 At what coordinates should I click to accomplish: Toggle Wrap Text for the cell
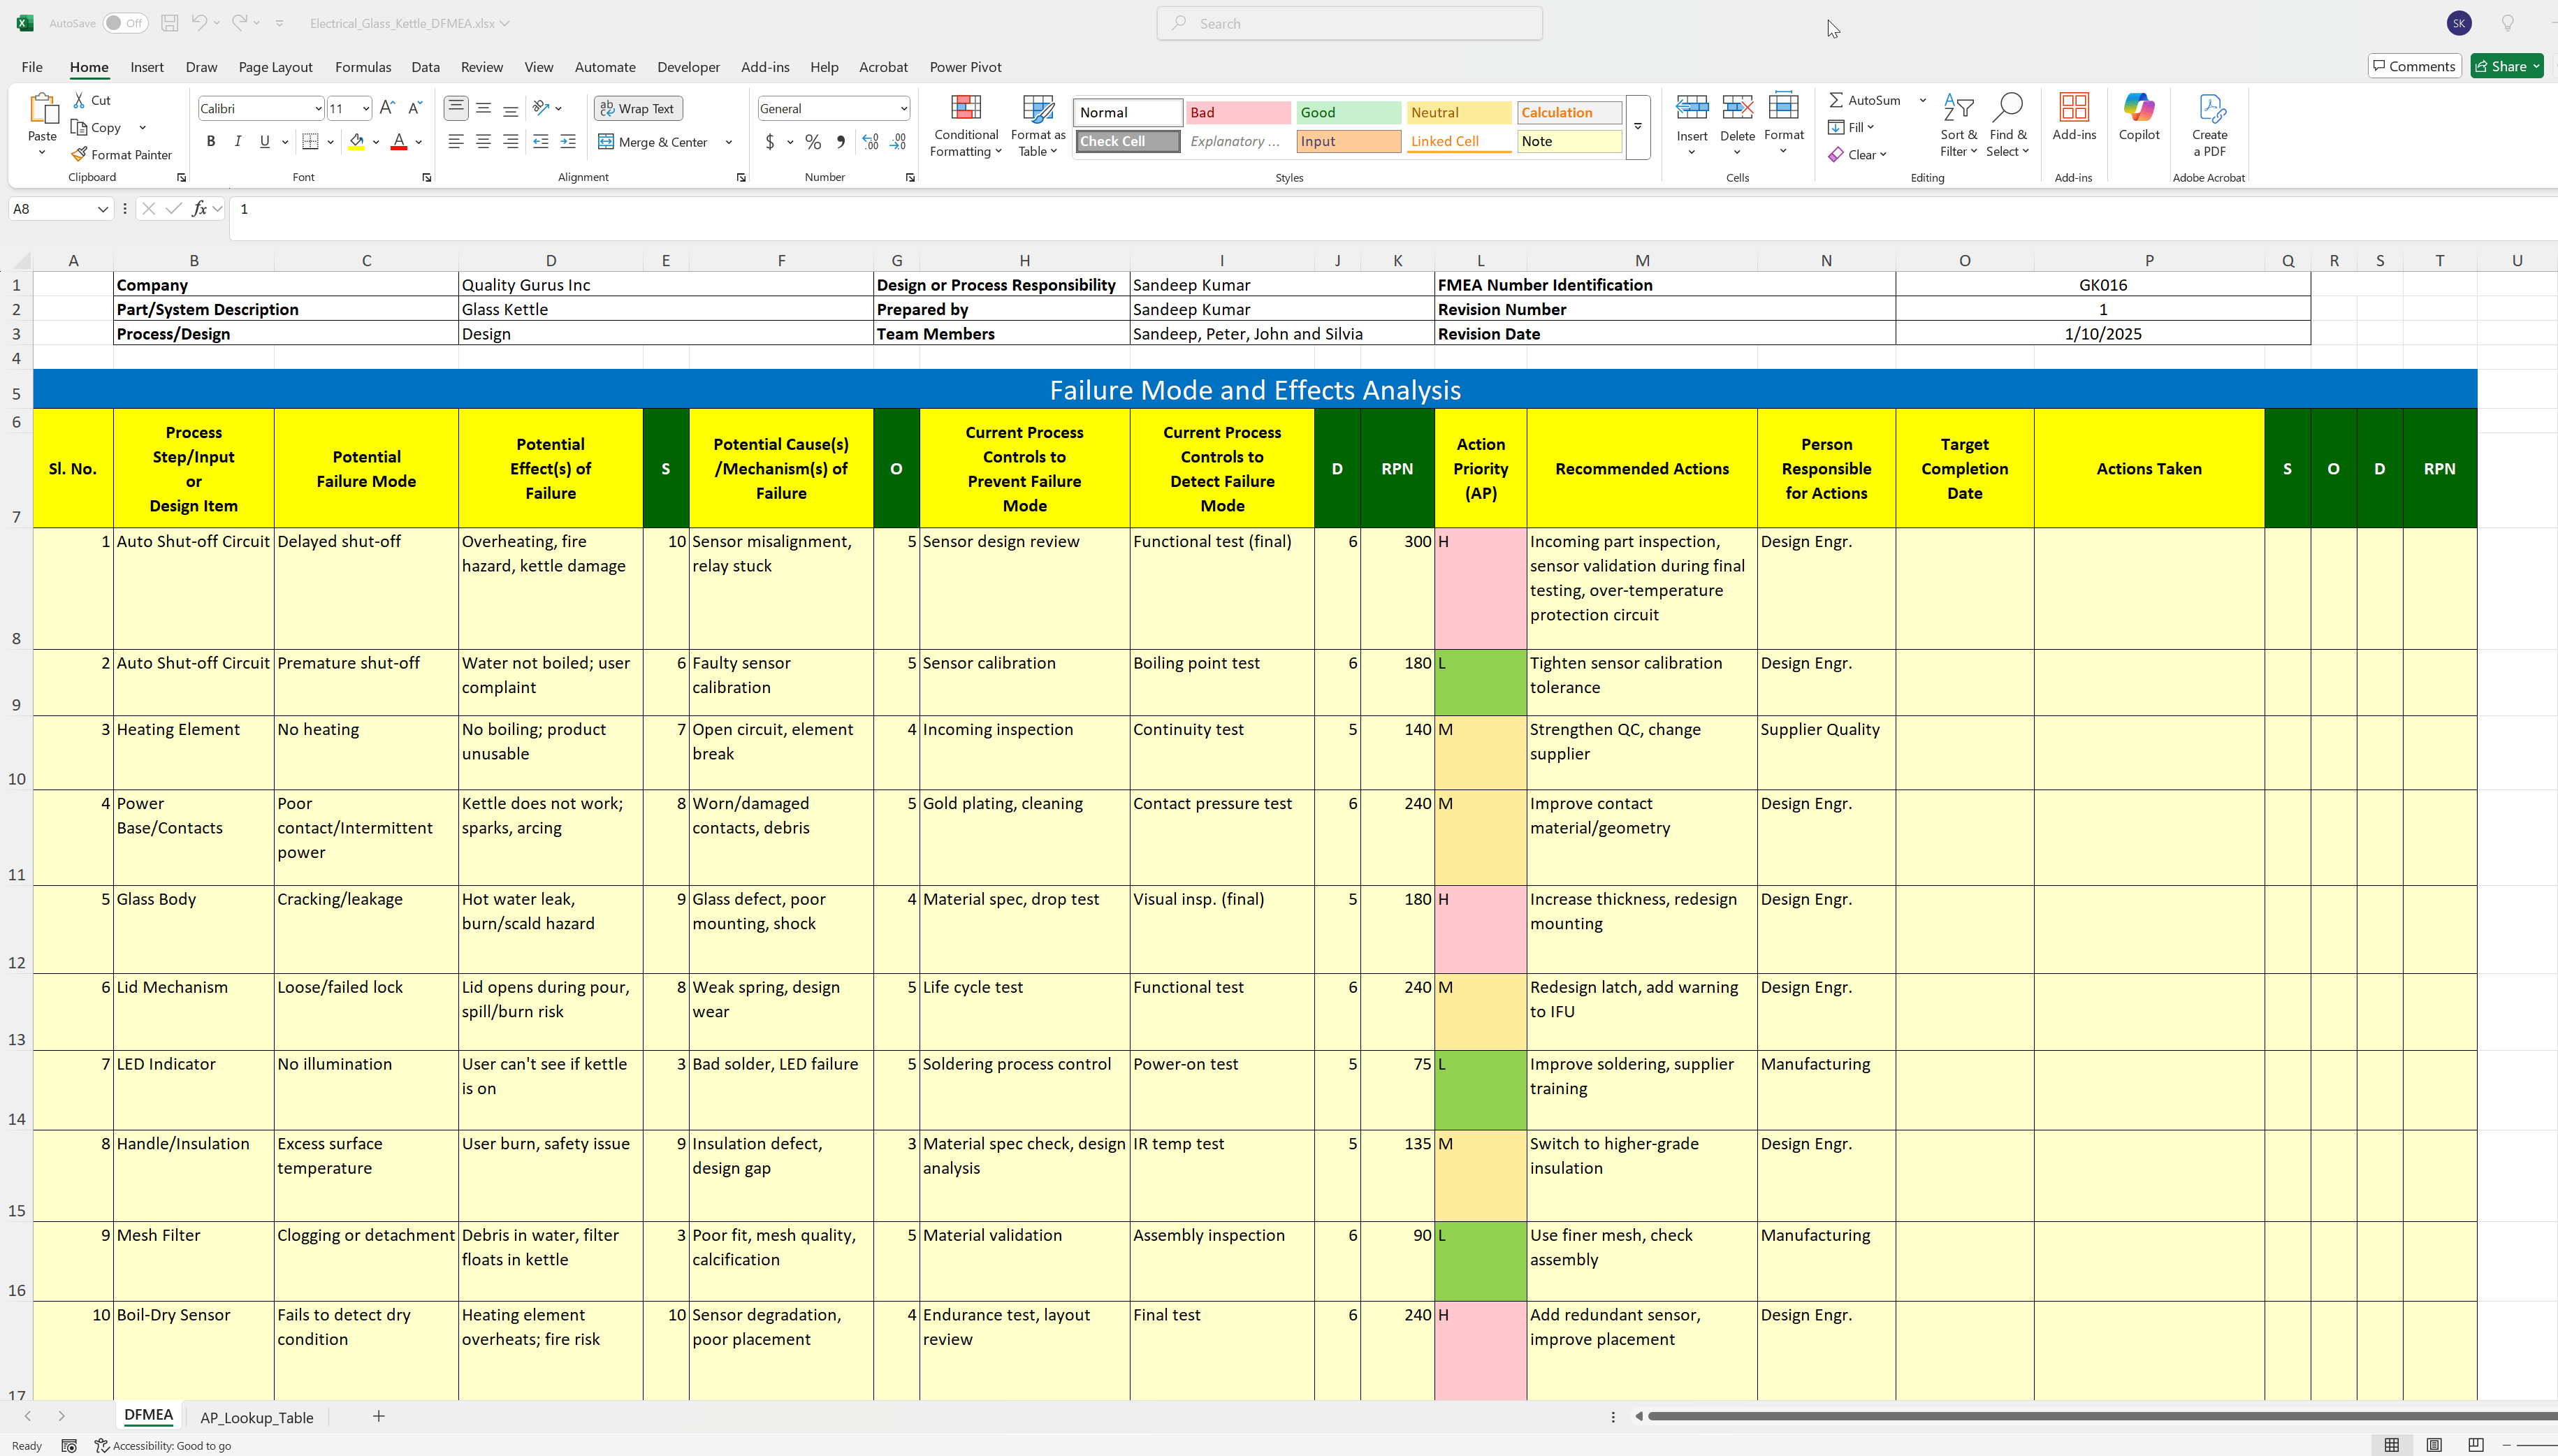tap(638, 109)
